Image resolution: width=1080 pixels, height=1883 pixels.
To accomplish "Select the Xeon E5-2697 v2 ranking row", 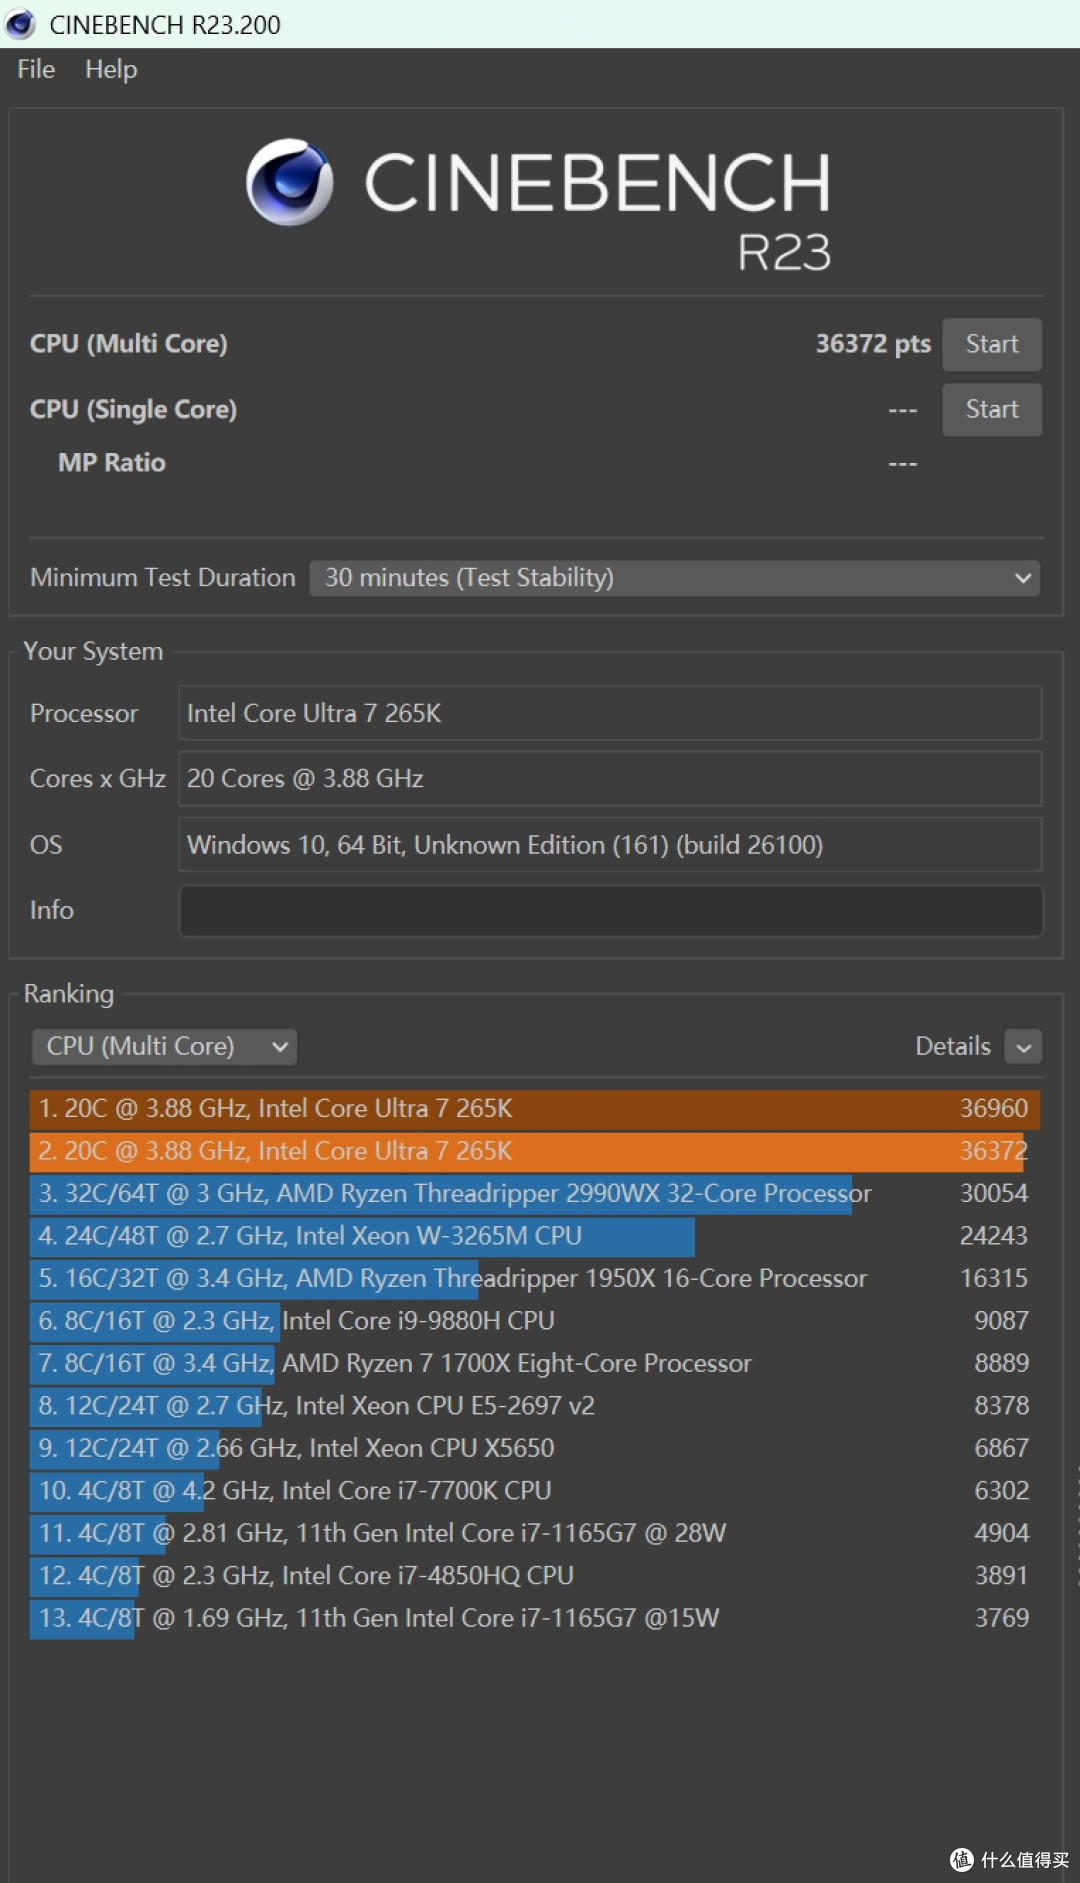I will pos(535,1406).
